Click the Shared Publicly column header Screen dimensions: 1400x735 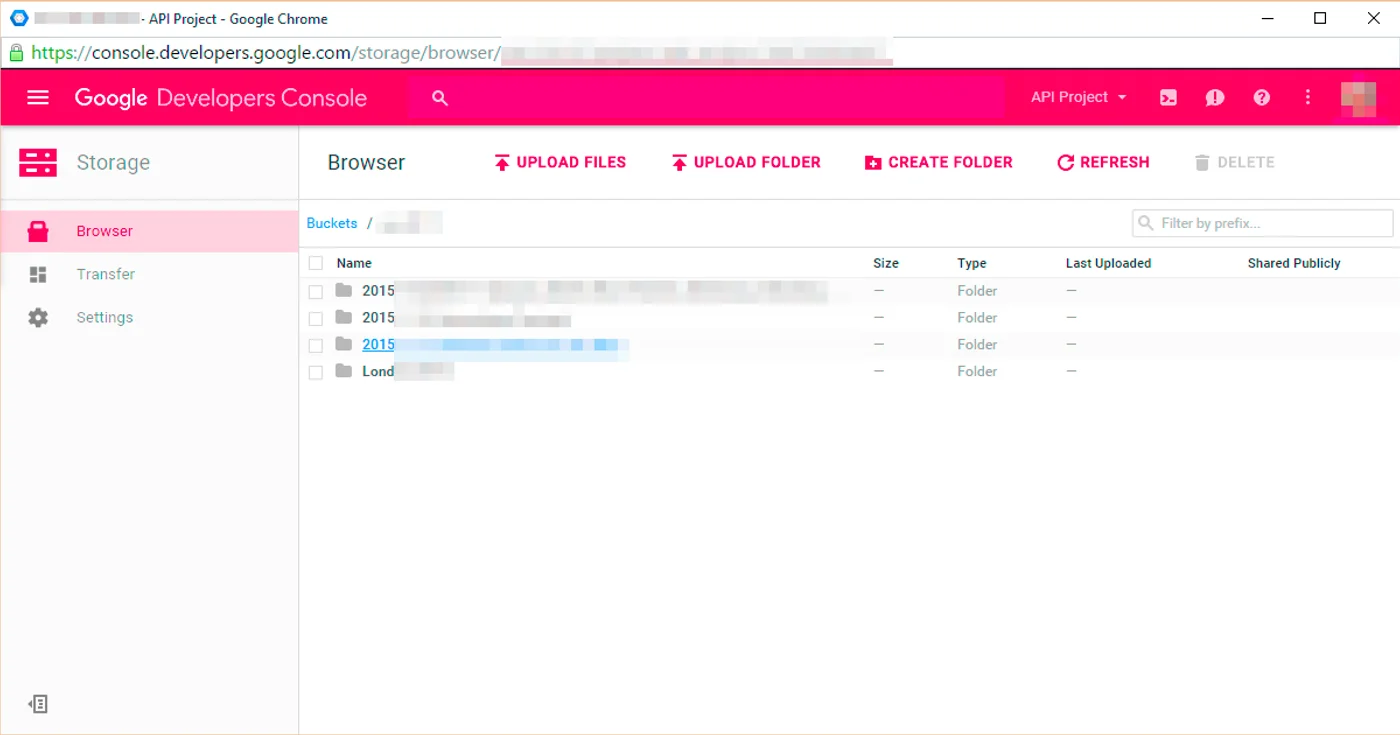1294,263
